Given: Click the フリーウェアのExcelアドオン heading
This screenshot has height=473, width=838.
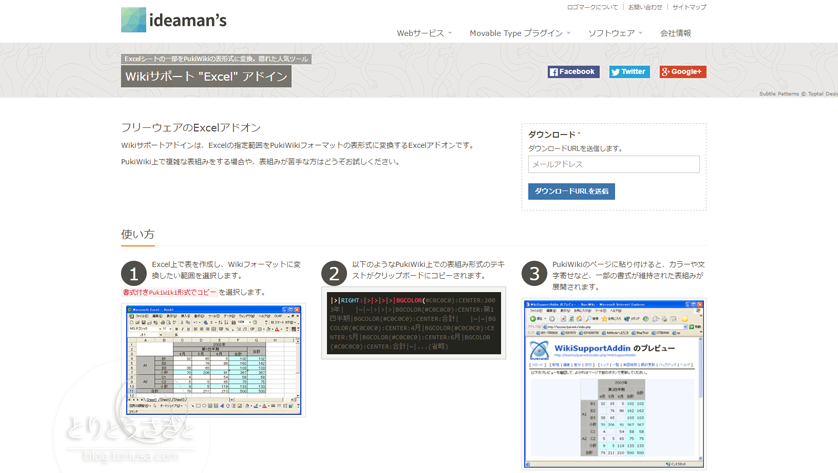Looking at the screenshot, I should click(x=191, y=128).
